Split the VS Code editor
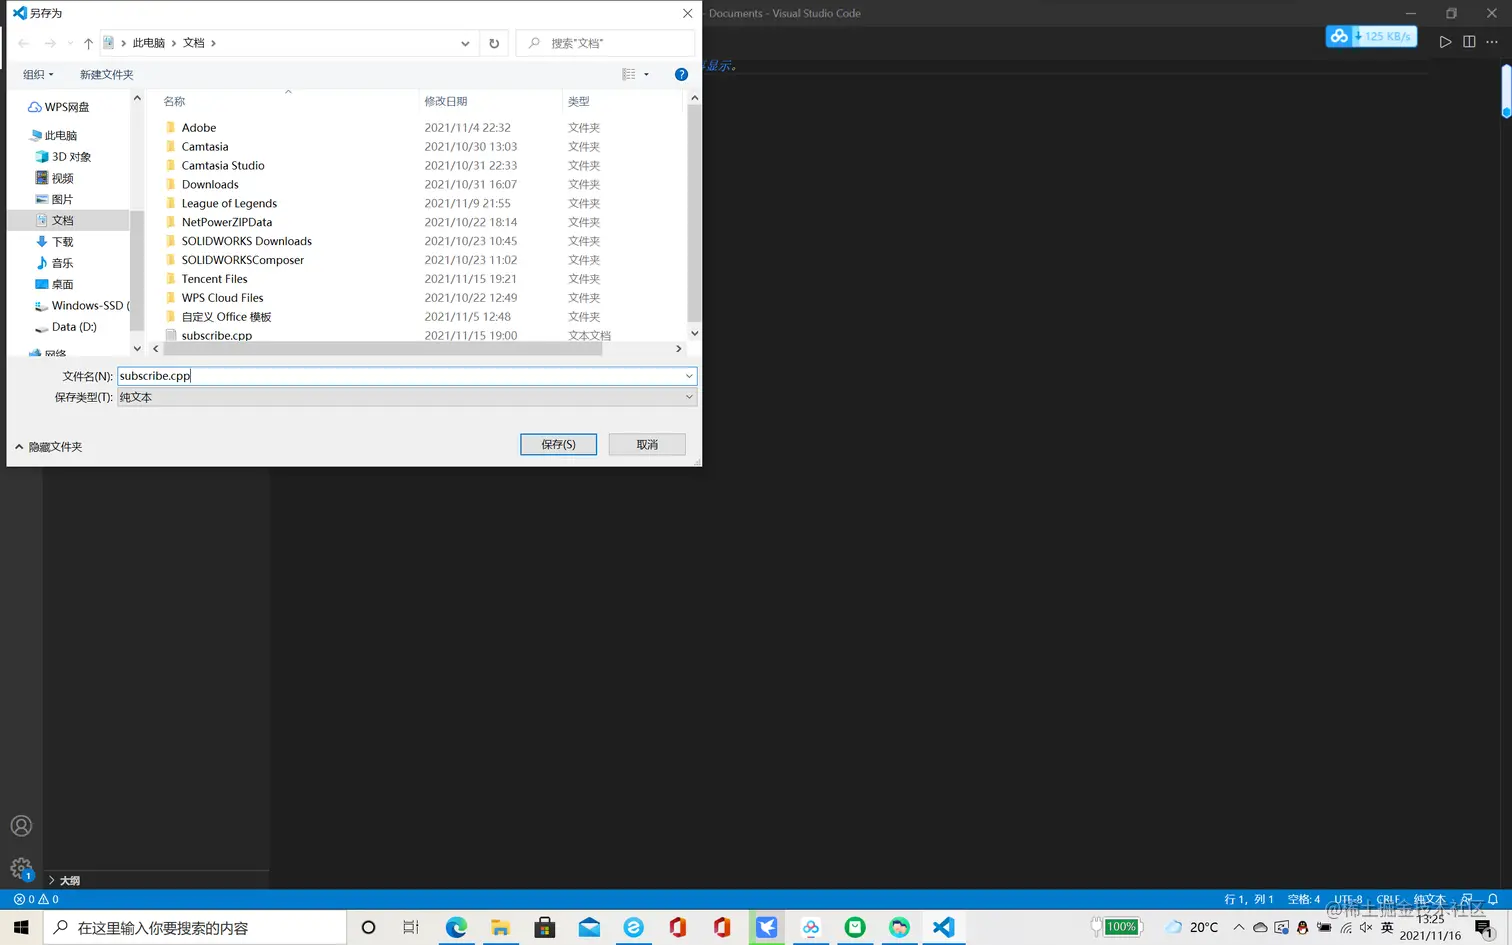This screenshot has width=1512, height=945. [1469, 42]
